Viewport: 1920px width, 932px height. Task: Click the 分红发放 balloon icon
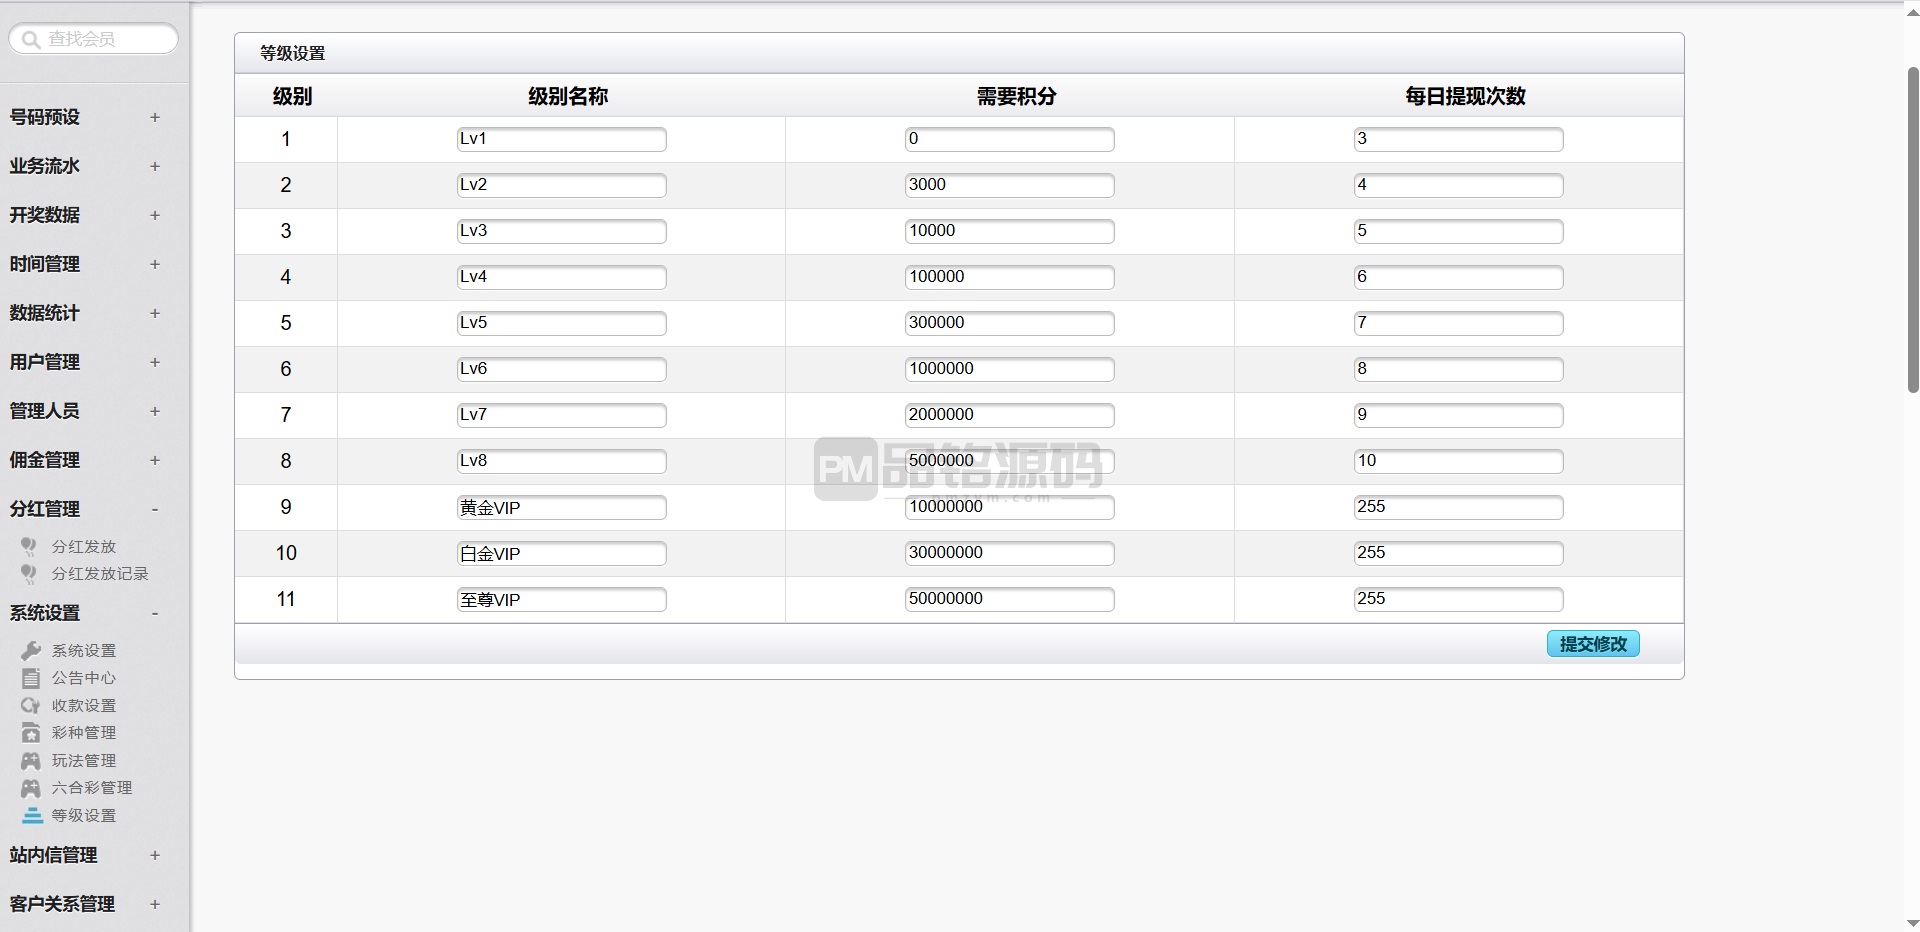coord(29,547)
